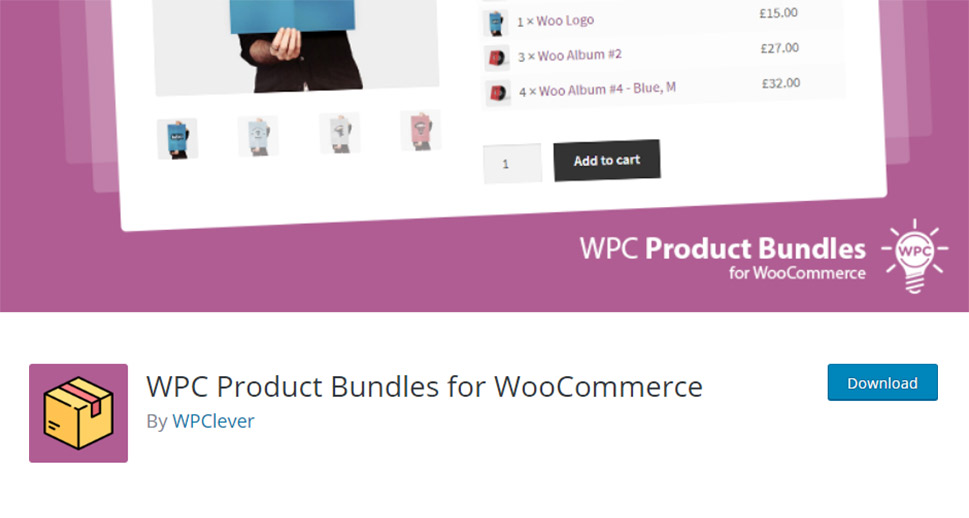The image size is (969, 518).
Task: Click the Add to cart button
Action: (x=606, y=161)
